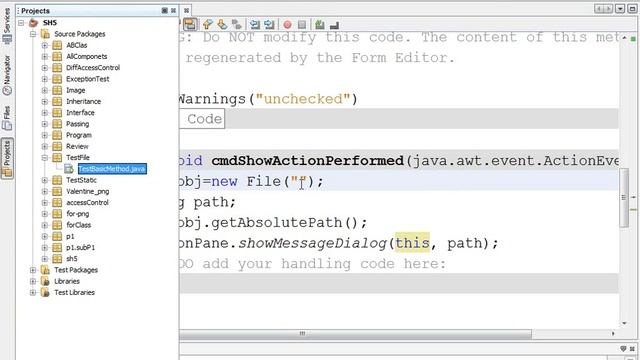Image resolution: width=640 pixels, height=360 pixels.
Task: Collapse the TestFile package
Action: point(45,158)
